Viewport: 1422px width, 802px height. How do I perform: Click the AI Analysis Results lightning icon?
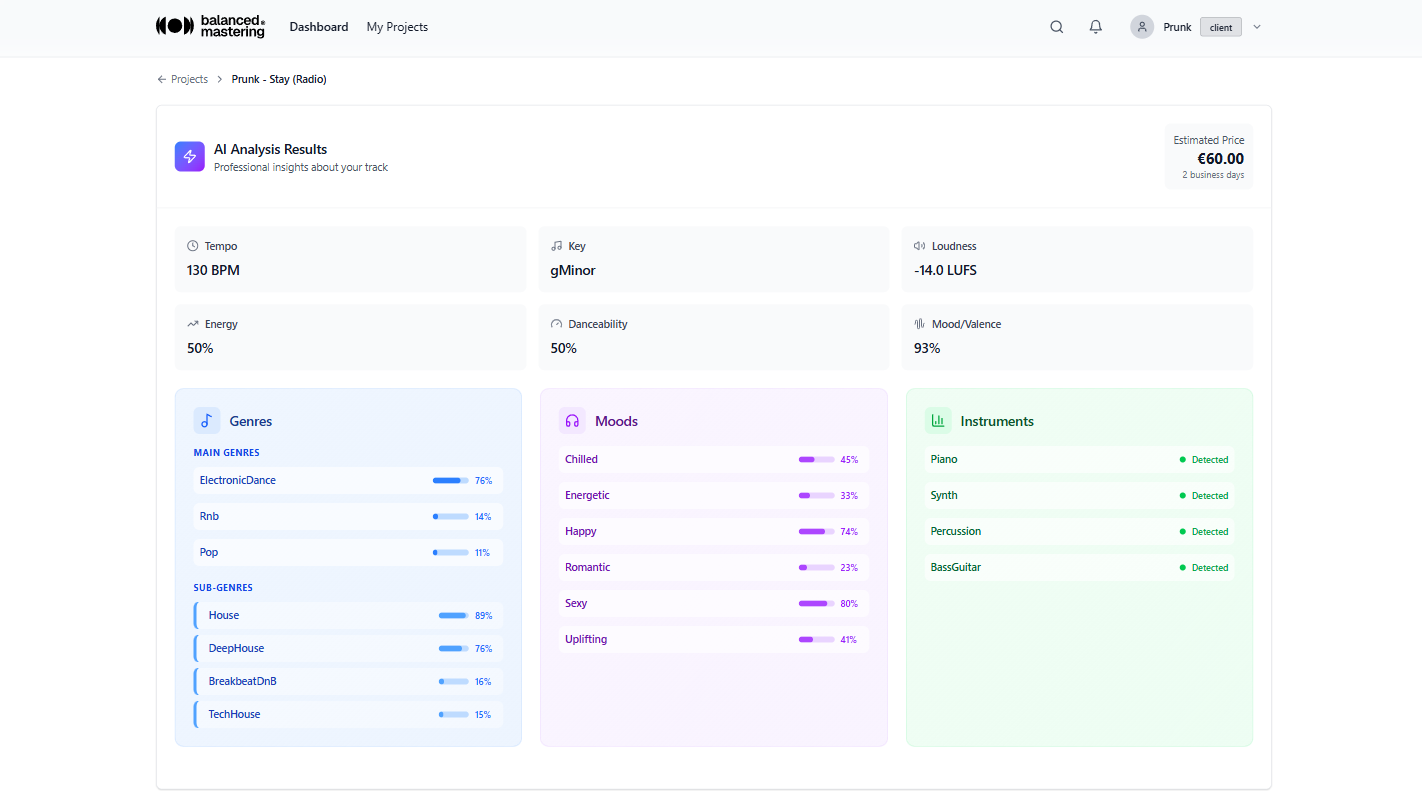click(x=189, y=156)
